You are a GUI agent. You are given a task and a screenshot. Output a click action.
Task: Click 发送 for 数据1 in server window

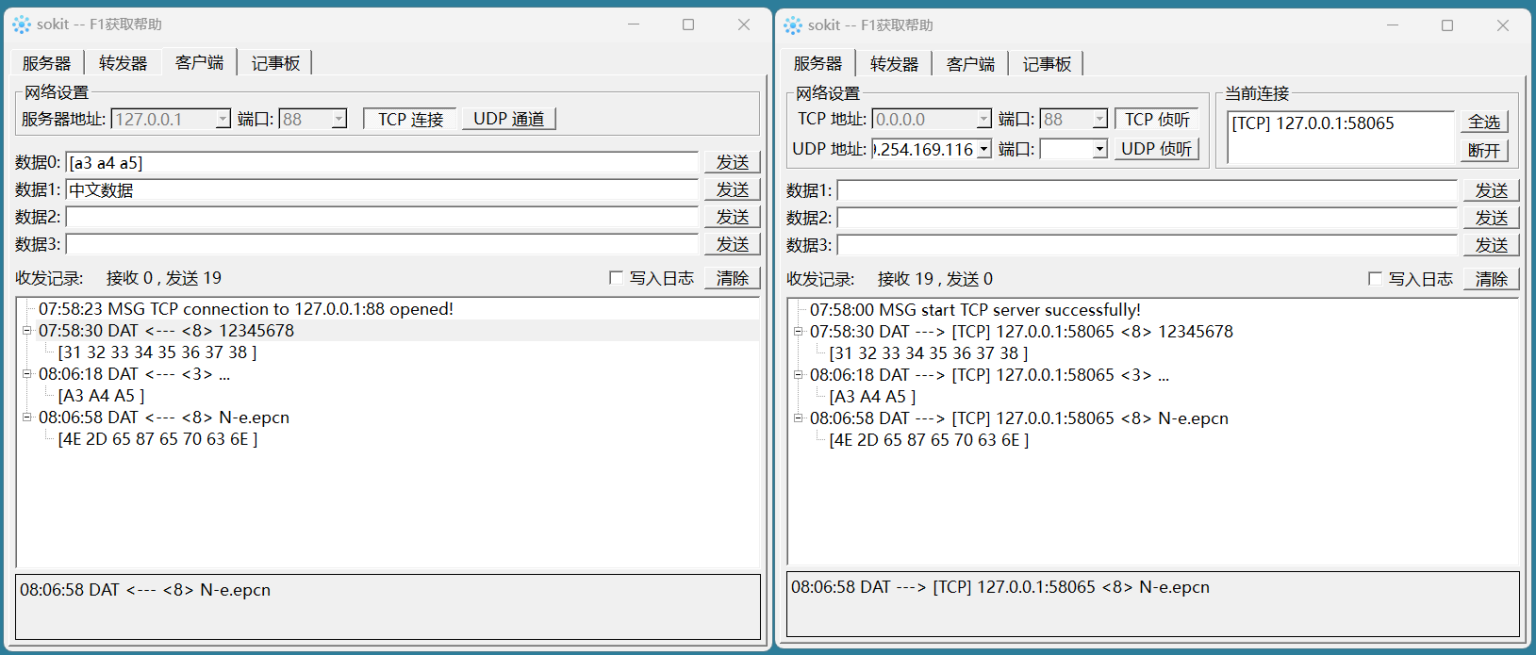click(x=1491, y=190)
